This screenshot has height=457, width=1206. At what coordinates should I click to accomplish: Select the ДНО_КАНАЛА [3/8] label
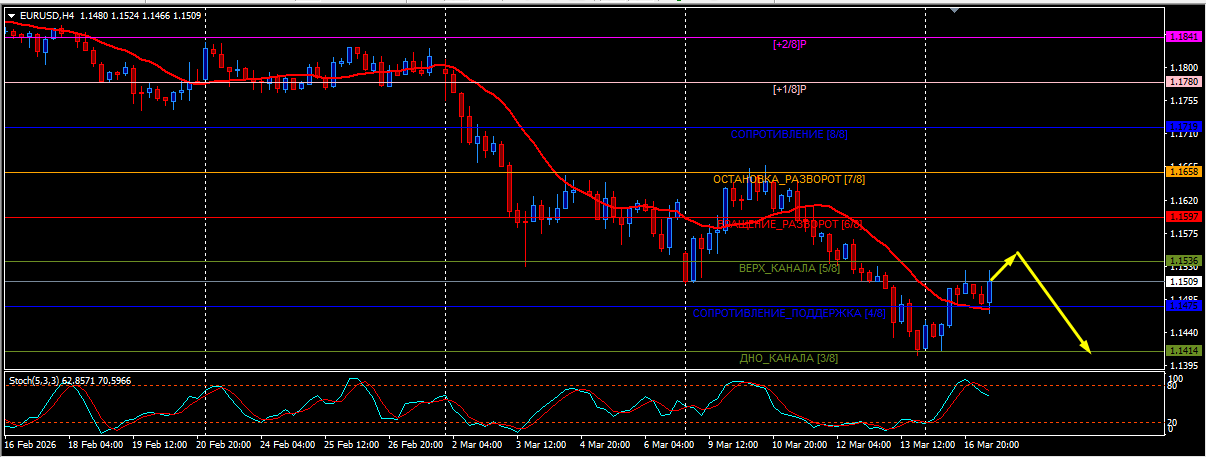(789, 358)
